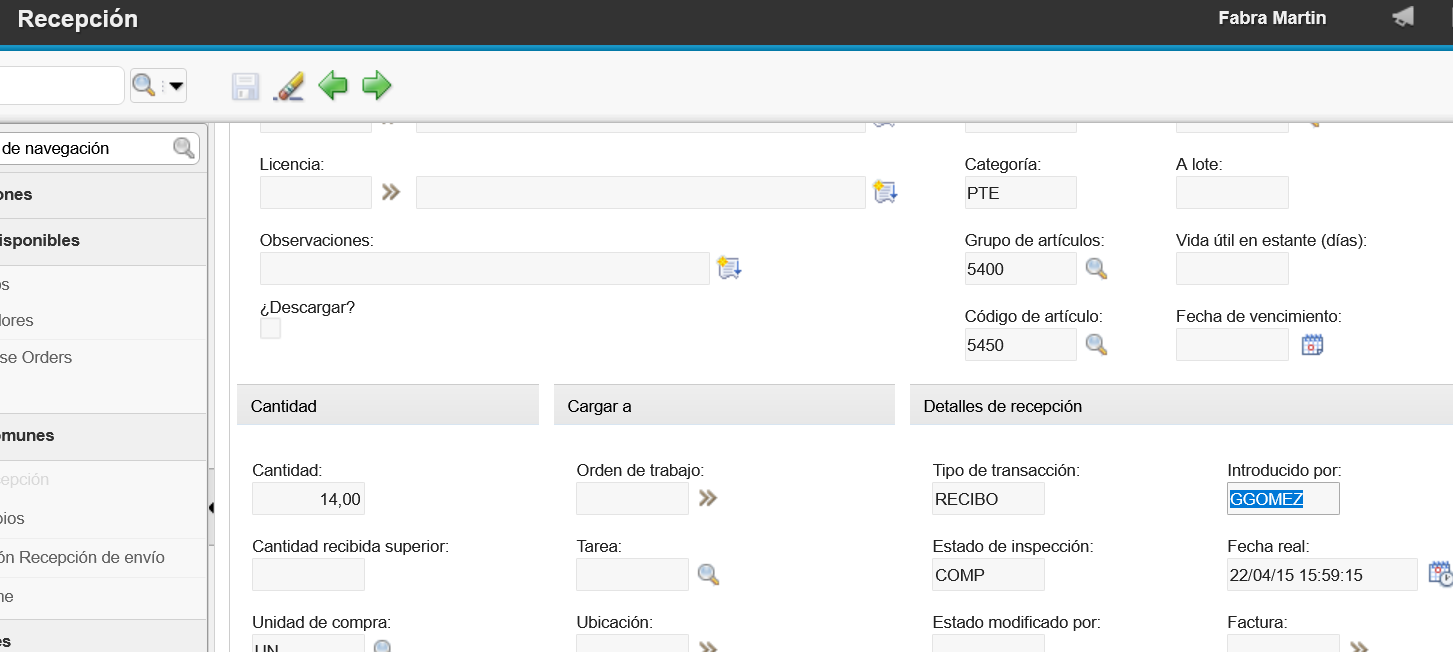
Task: Click the save (floppy disk) toolbar icon
Action: pos(245,86)
